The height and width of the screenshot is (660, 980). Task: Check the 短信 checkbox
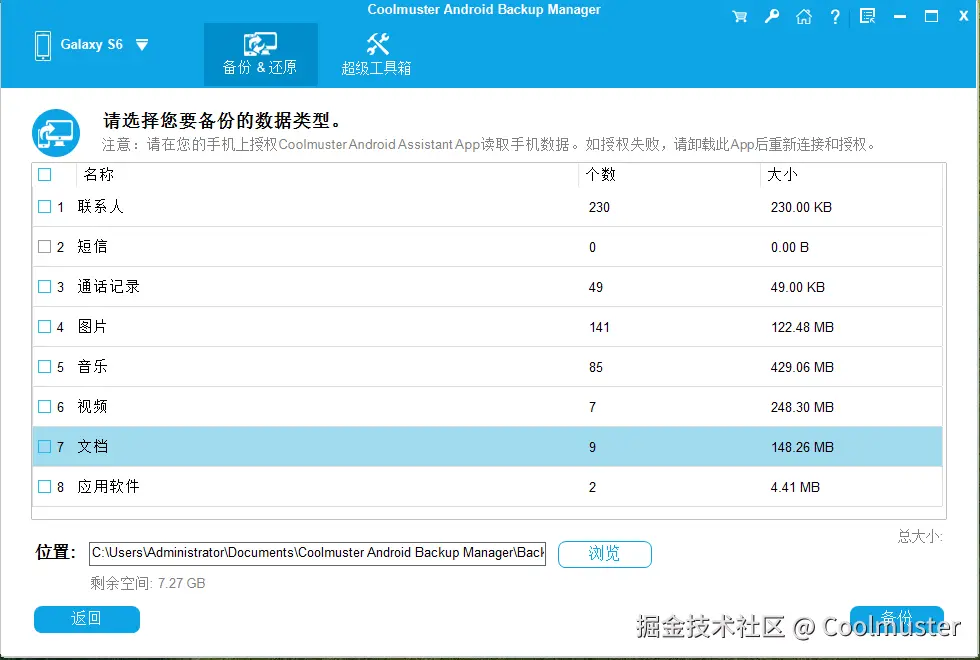pos(44,247)
